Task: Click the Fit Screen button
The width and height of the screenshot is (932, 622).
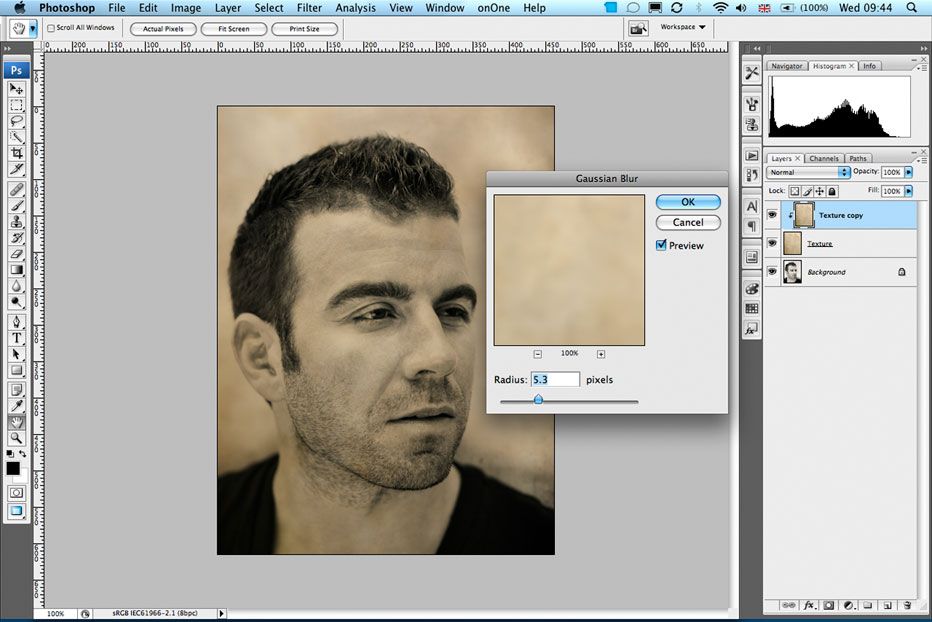Action: pos(234,29)
